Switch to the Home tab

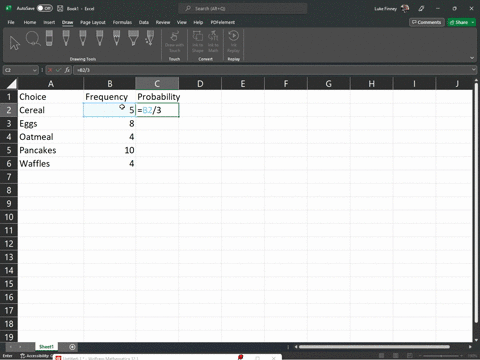tap(30, 22)
